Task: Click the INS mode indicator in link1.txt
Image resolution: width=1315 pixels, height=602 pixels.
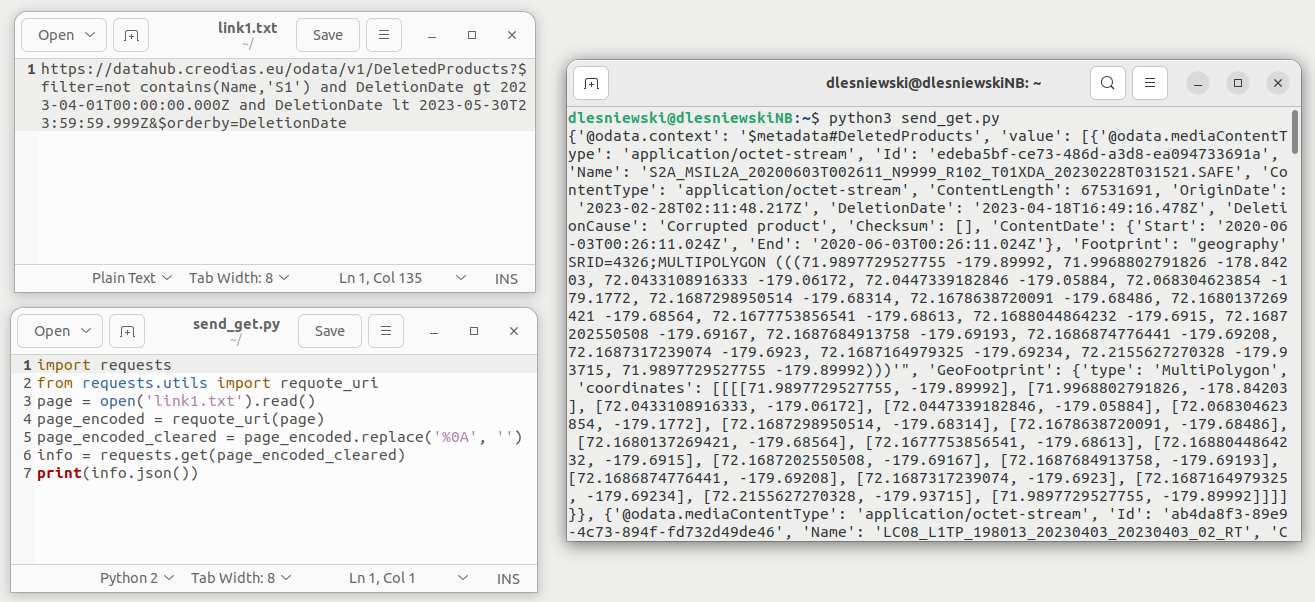Action: point(506,278)
